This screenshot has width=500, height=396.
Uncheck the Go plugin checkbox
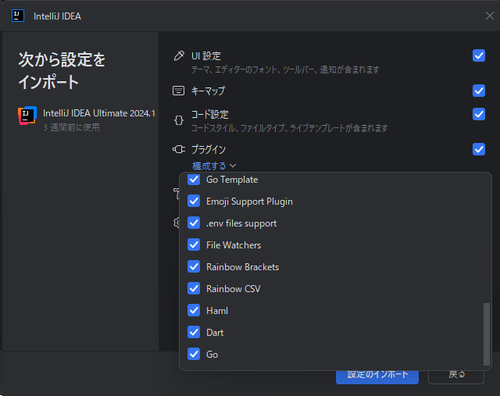click(194, 354)
